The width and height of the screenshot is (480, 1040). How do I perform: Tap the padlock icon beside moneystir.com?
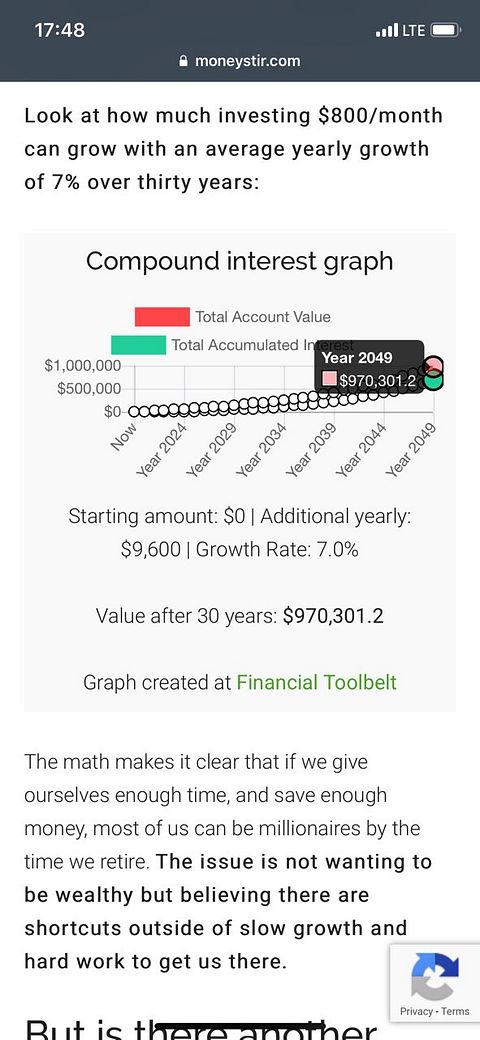coord(184,61)
